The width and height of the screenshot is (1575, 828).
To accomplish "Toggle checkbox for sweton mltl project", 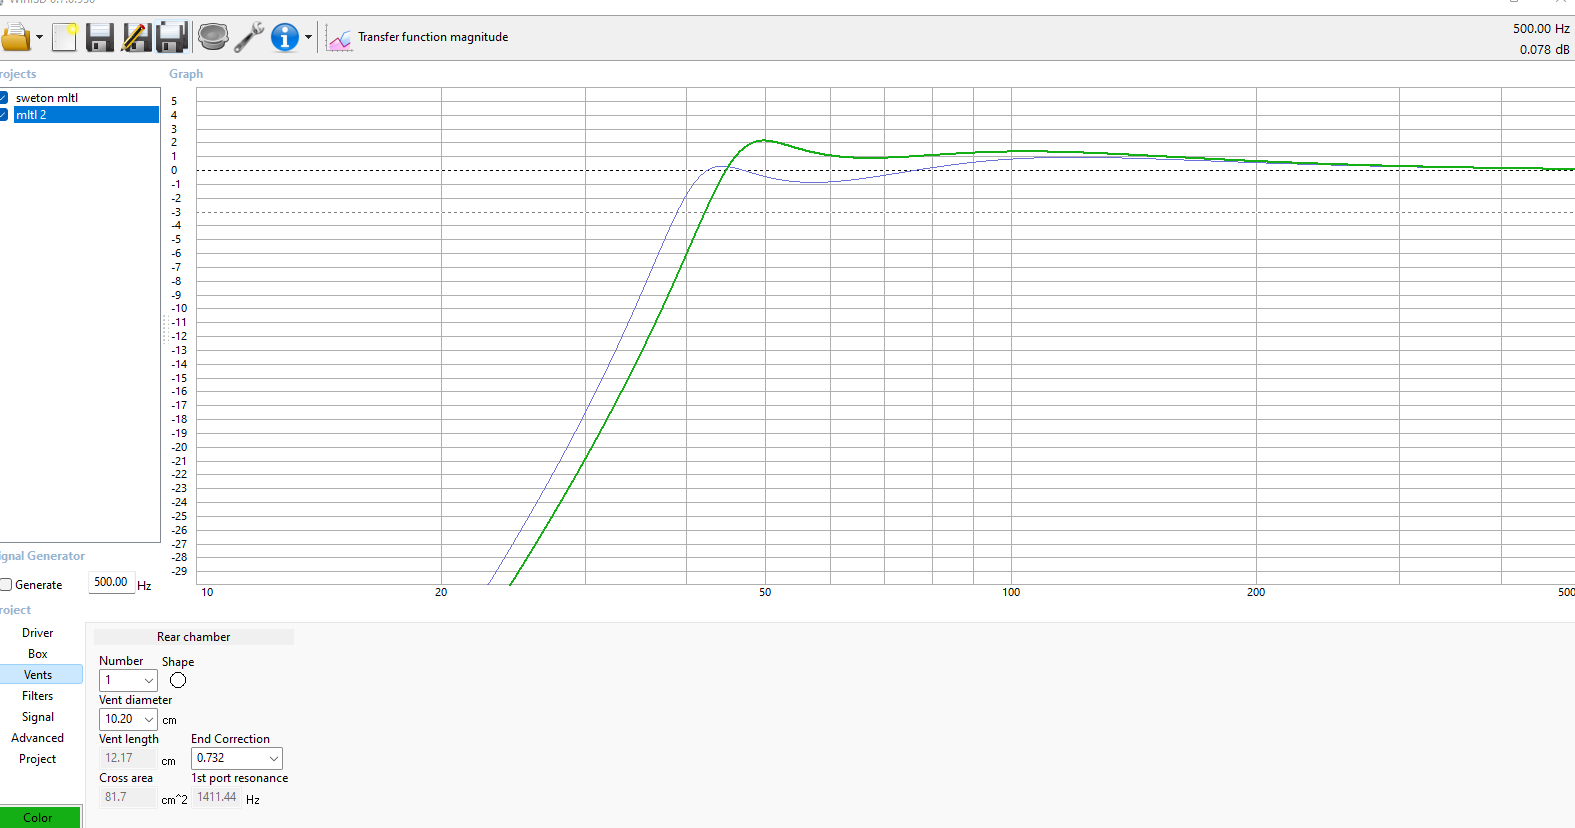I will pos(4,98).
